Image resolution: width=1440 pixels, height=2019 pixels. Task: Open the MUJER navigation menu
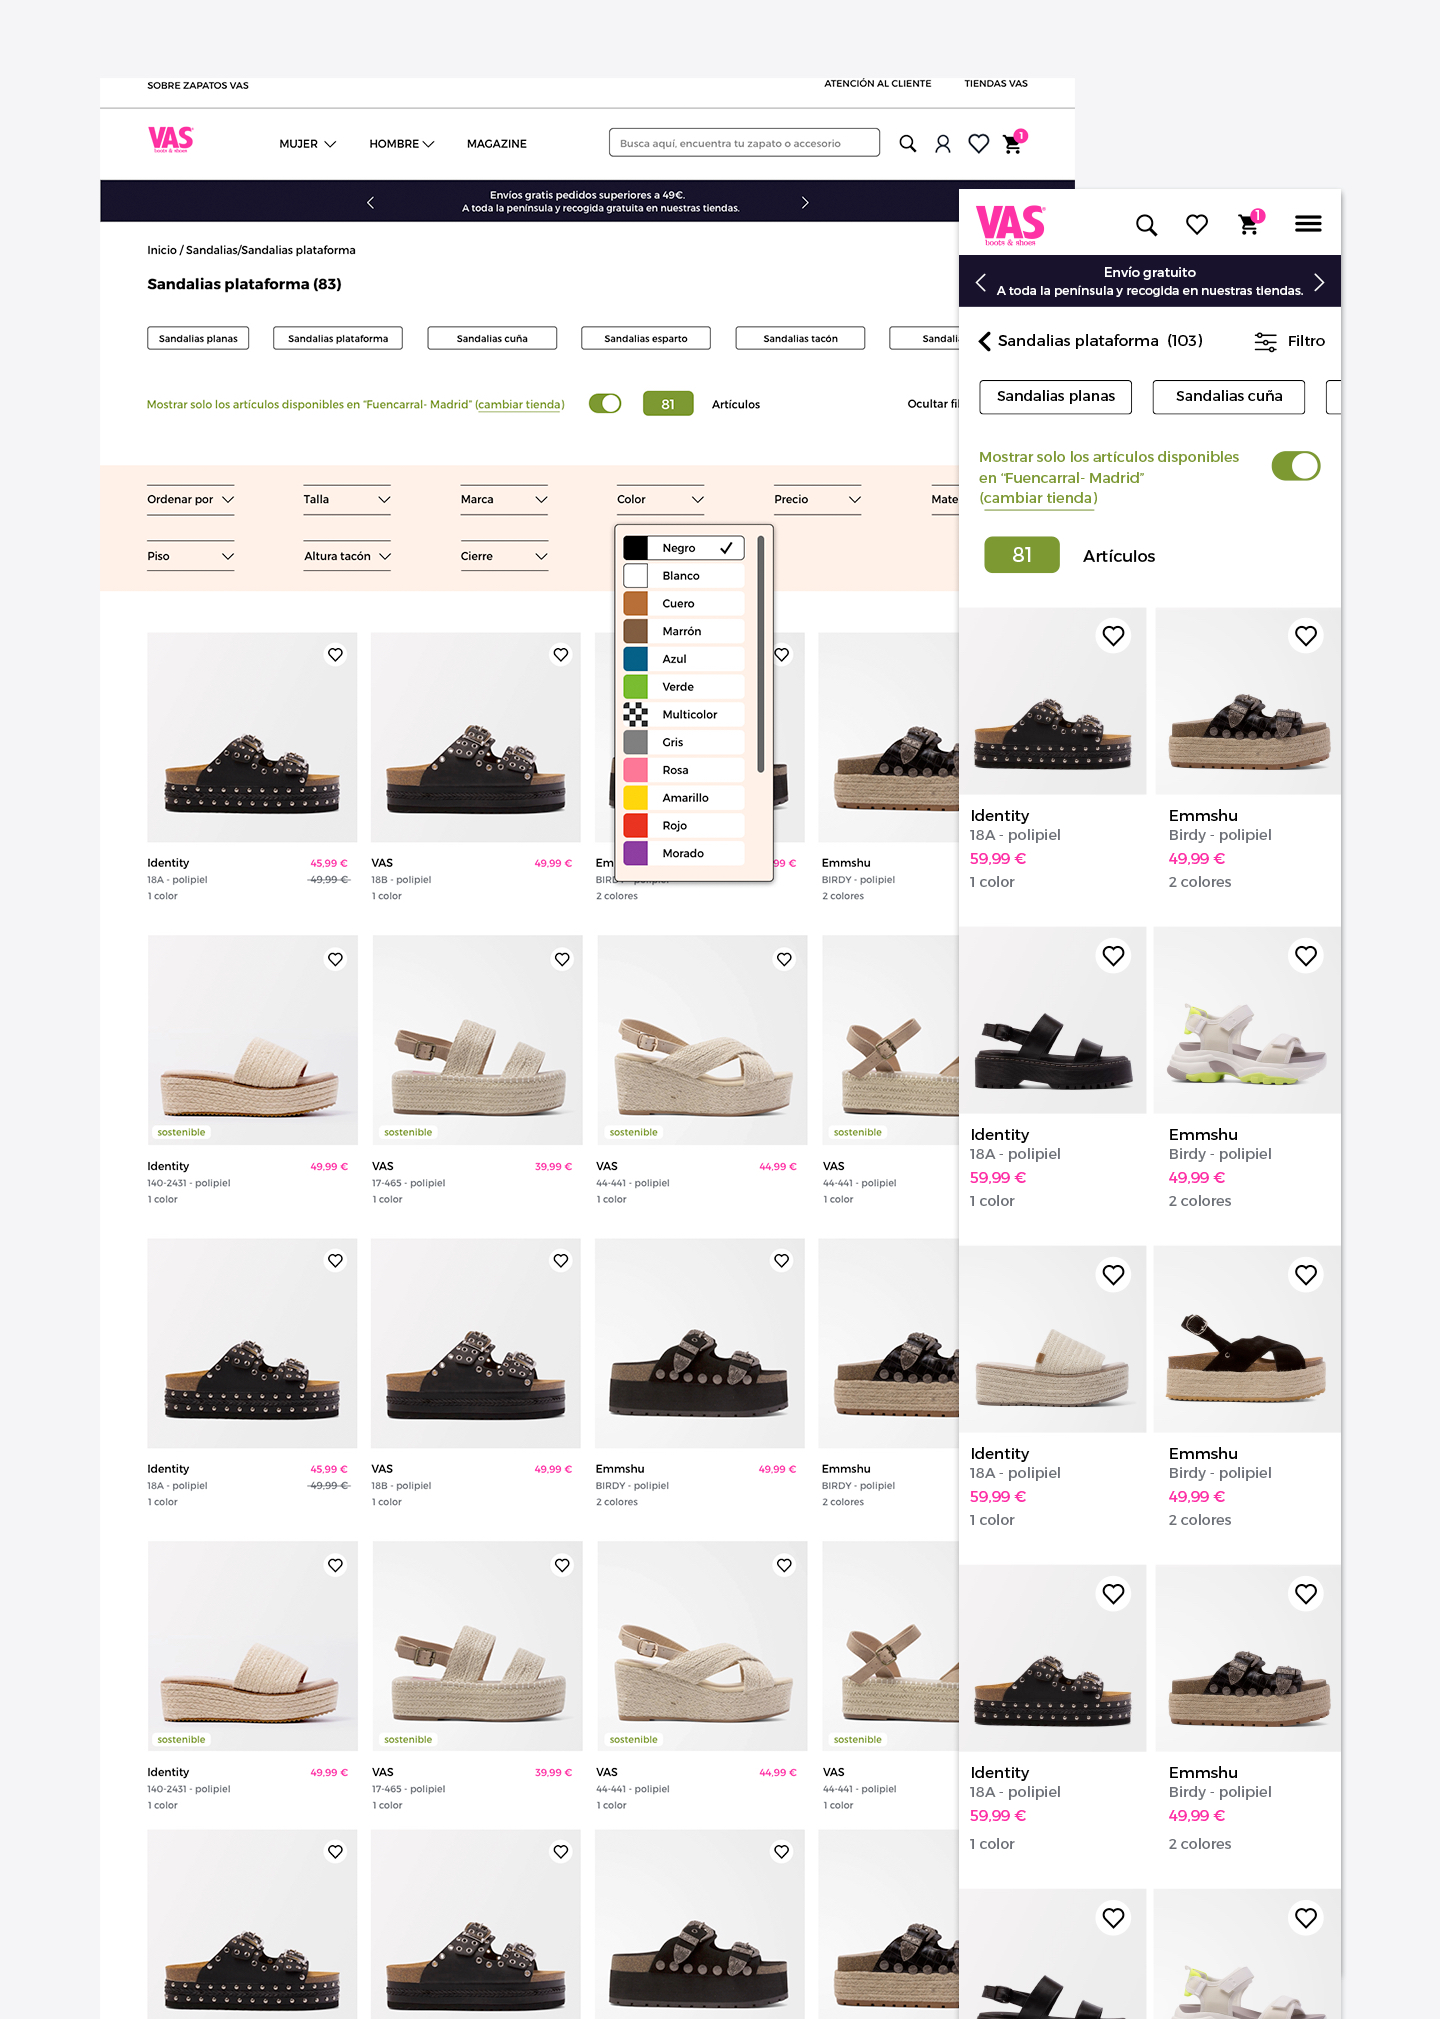click(x=307, y=144)
